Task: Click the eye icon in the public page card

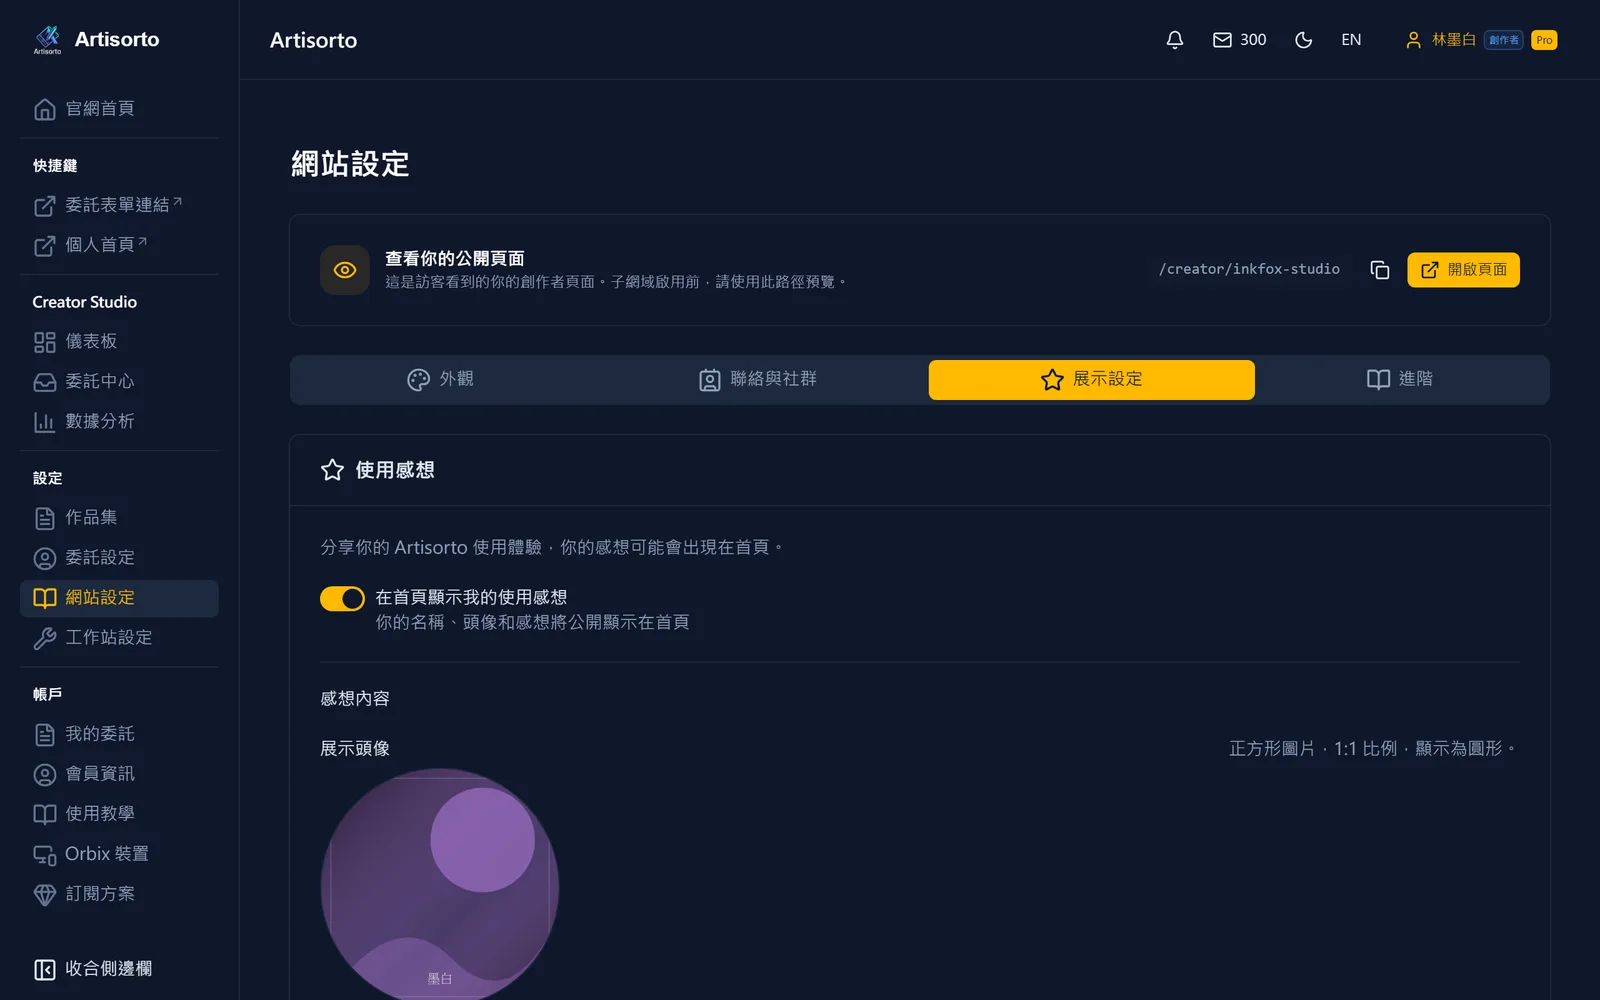Action: coord(345,270)
